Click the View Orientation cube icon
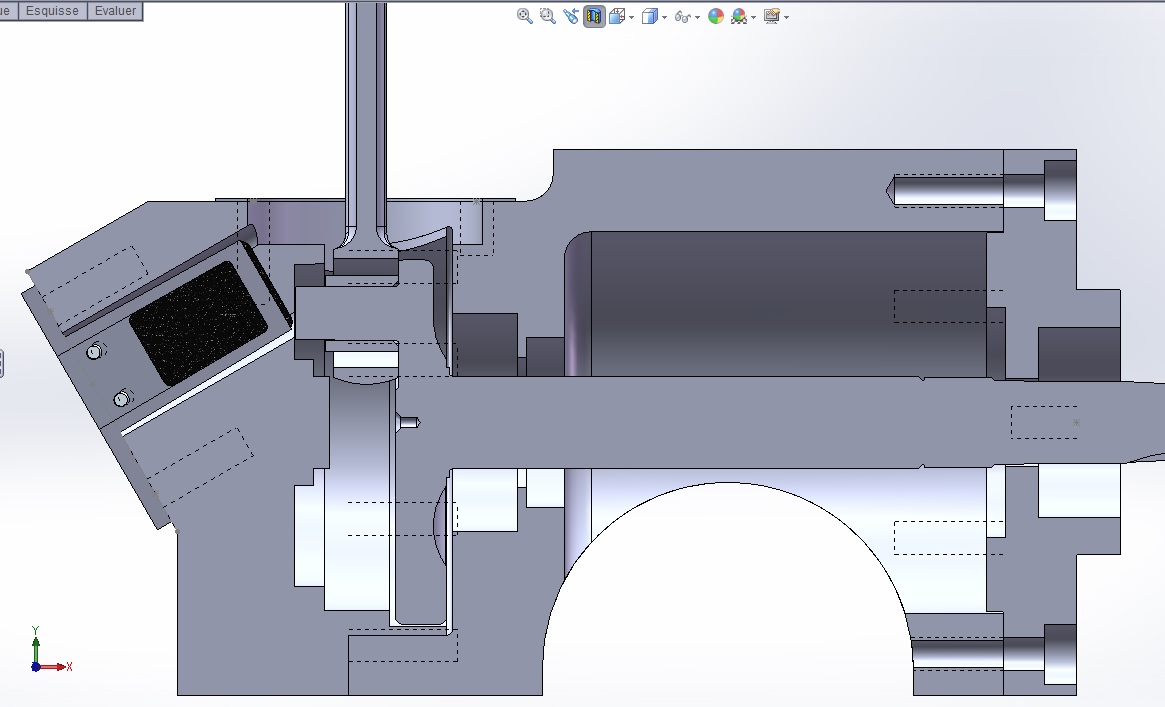Viewport: 1165px width, 707px height. tap(617, 16)
